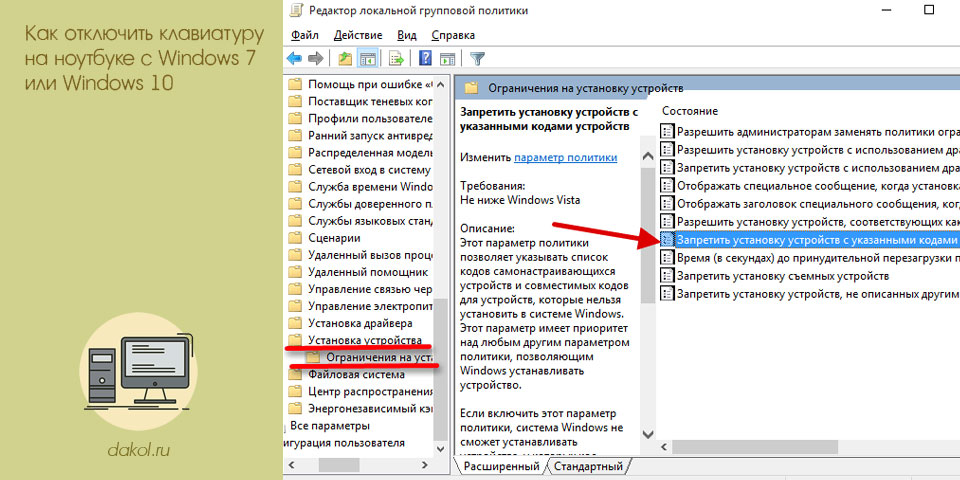This screenshot has width=960, height=480.
Task: Select 'Удаленный вызов проце' tree folder
Action: [x=370, y=255]
